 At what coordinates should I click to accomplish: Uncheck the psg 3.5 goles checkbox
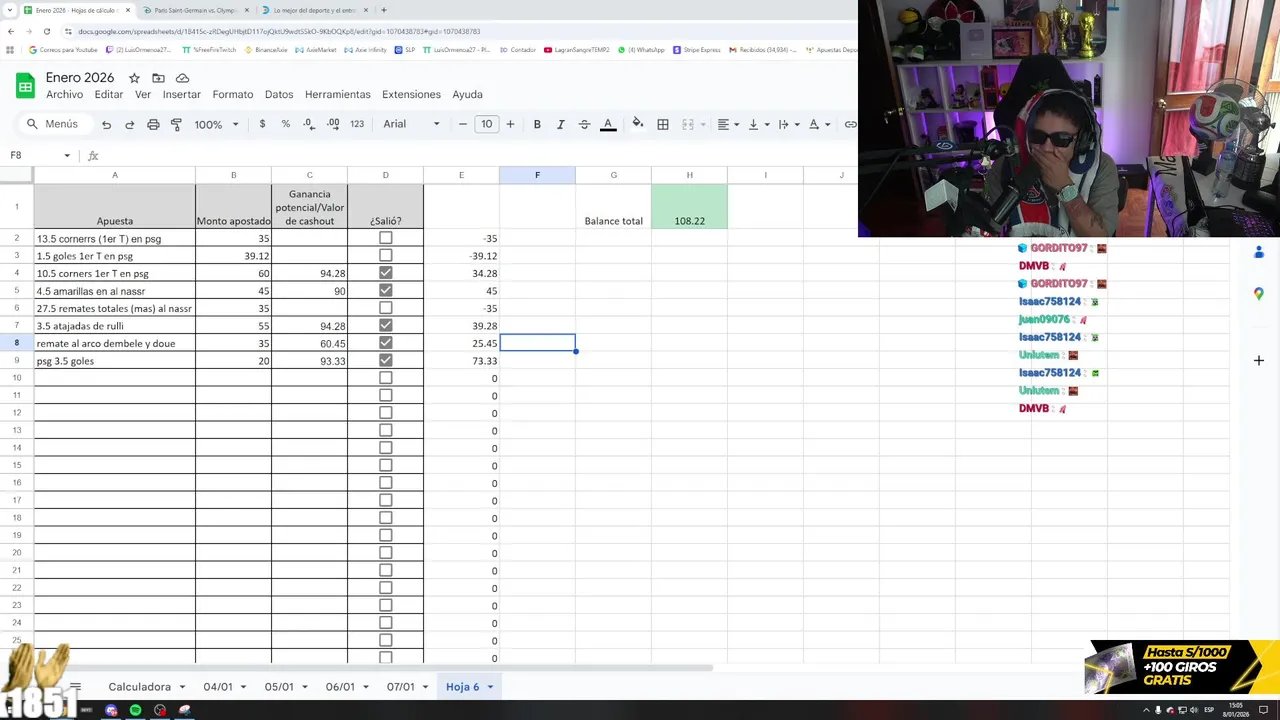tap(385, 361)
